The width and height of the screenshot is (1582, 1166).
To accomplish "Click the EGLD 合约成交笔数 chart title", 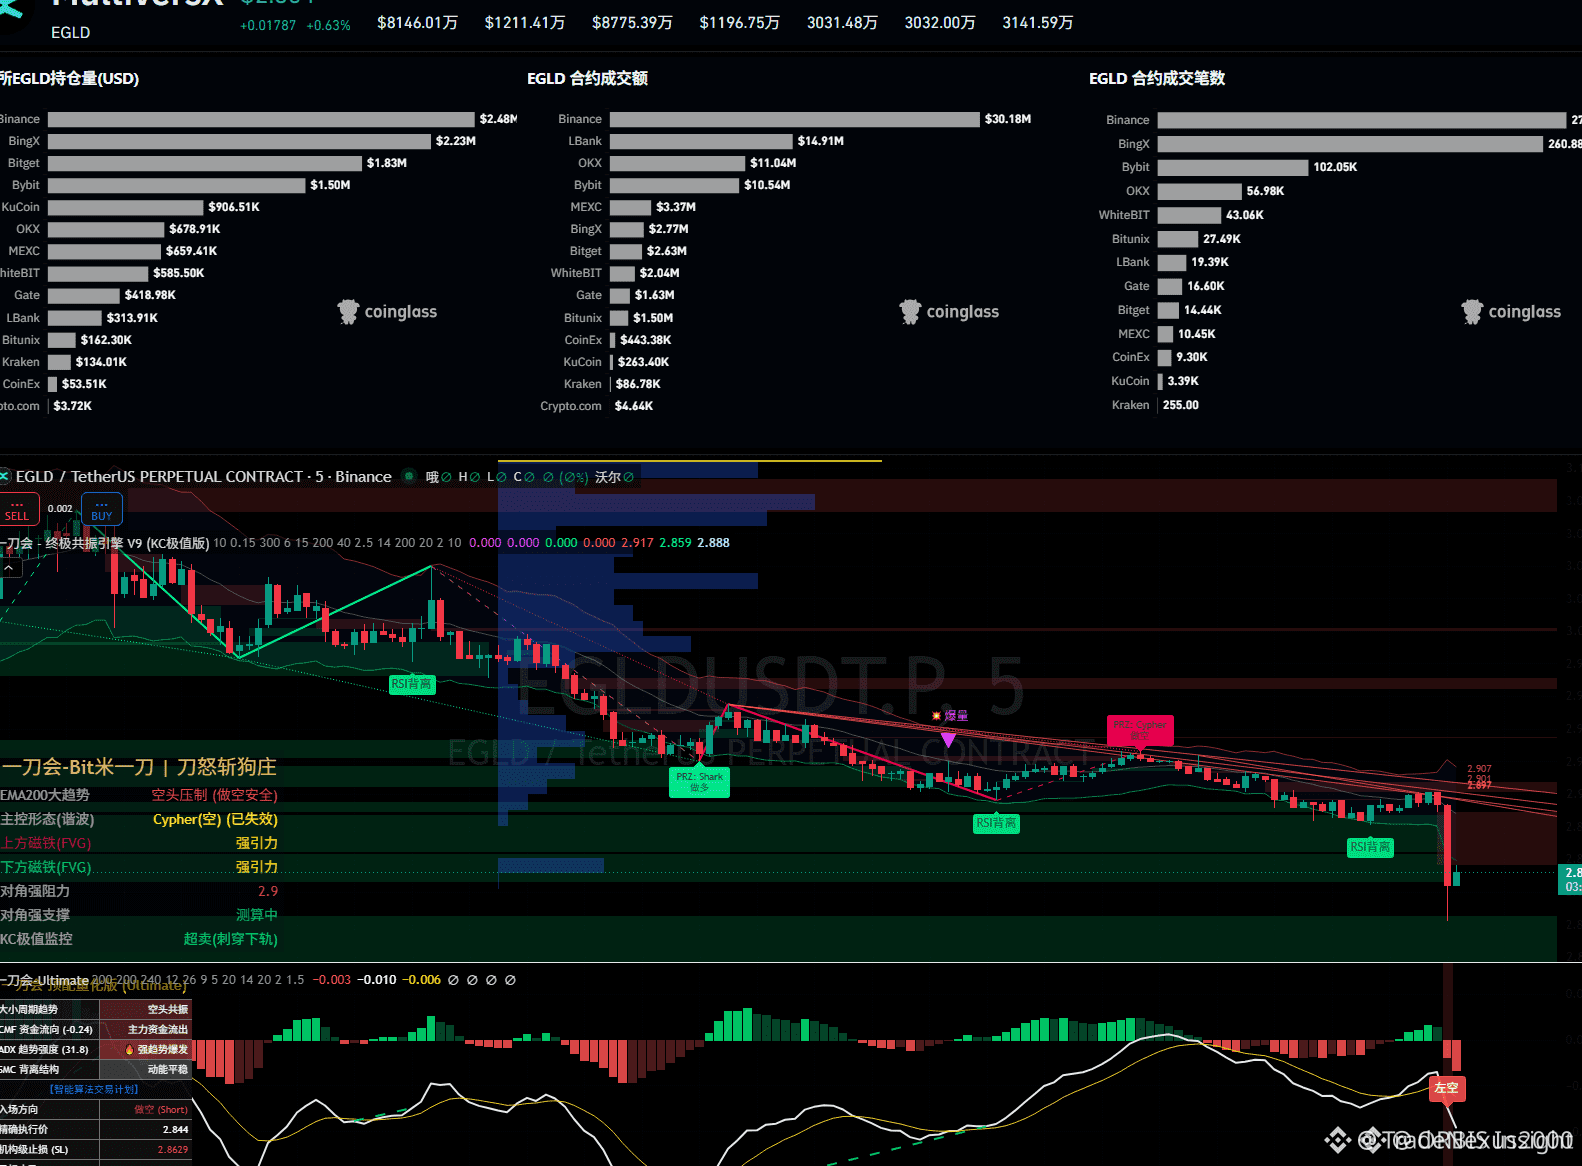I will pyautogui.click(x=1157, y=78).
